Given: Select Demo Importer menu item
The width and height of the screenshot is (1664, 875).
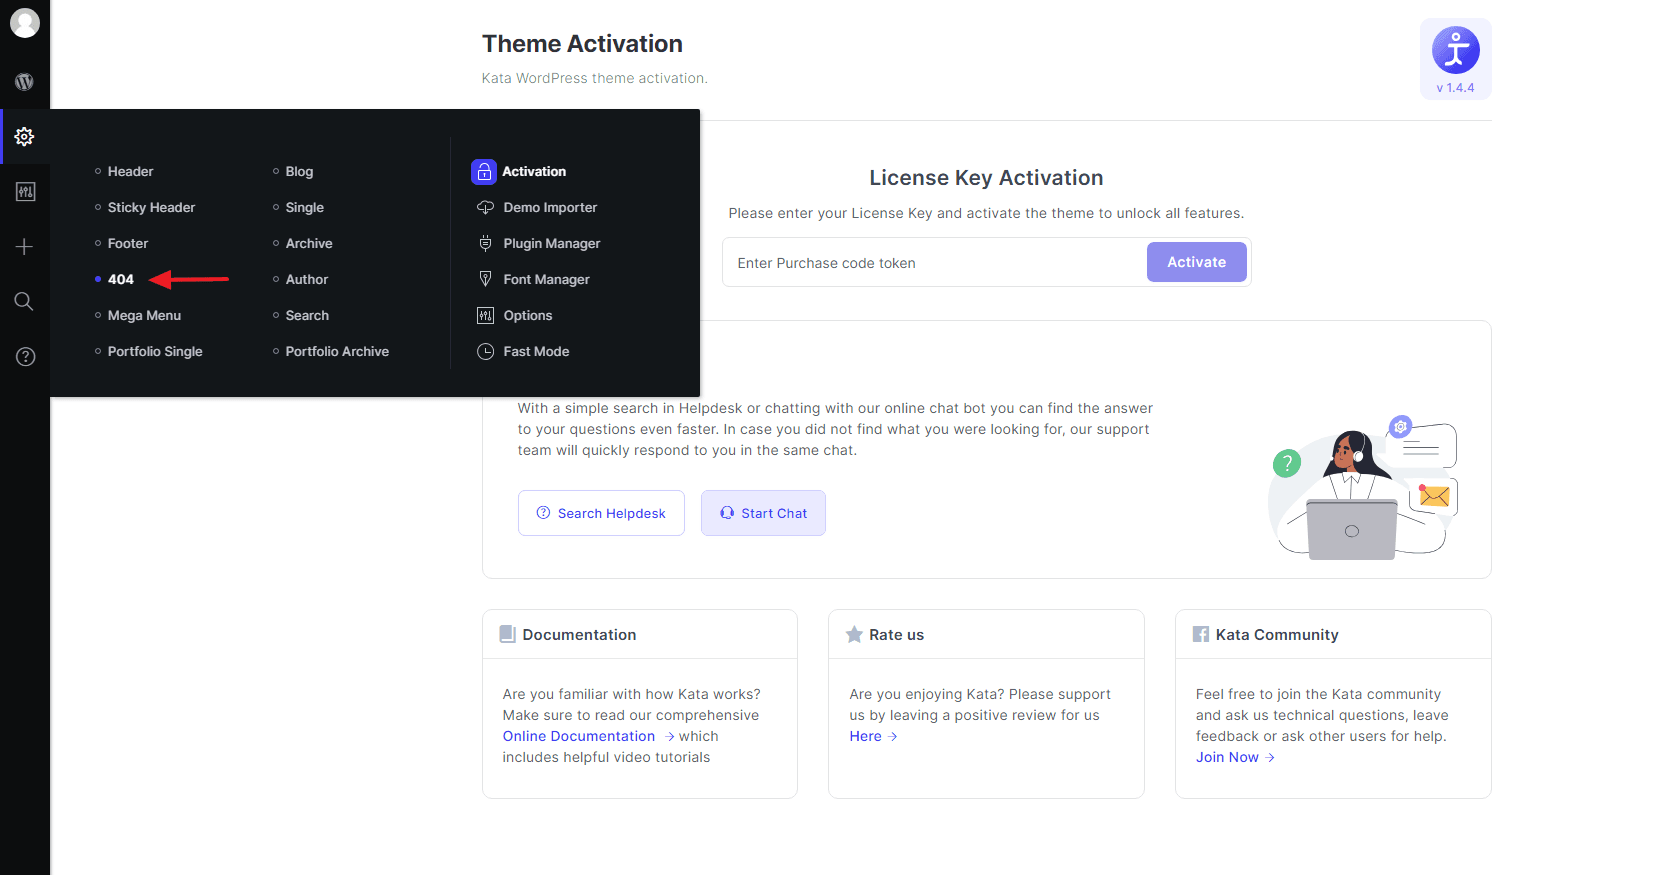Looking at the screenshot, I should tap(549, 208).
